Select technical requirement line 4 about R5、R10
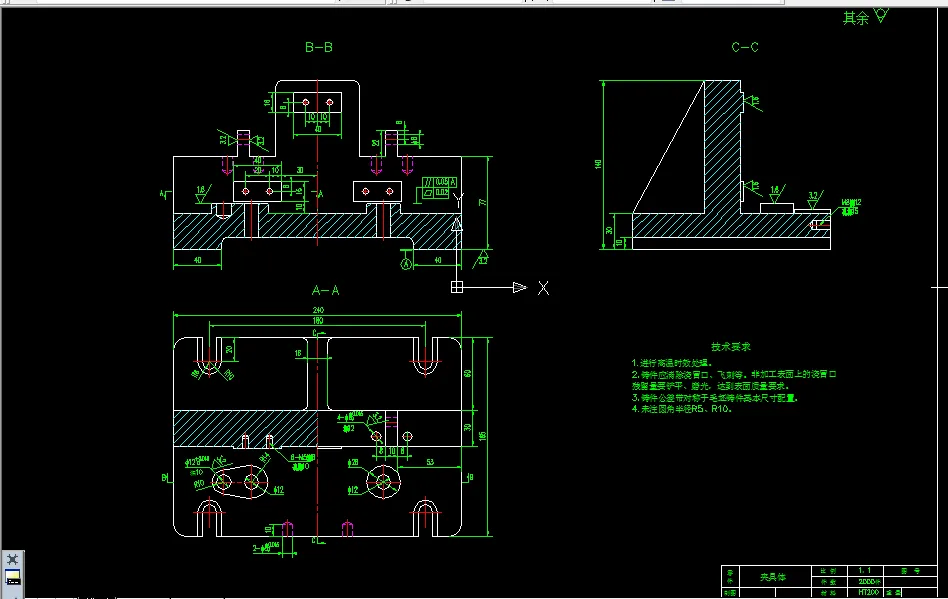The height and width of the screenshot is (599, 948). 681,409
